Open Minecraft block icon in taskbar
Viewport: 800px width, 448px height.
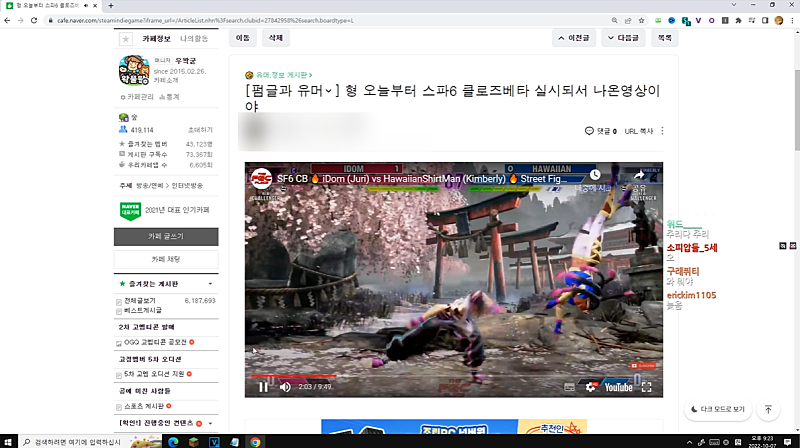click(x=194, y=442)
